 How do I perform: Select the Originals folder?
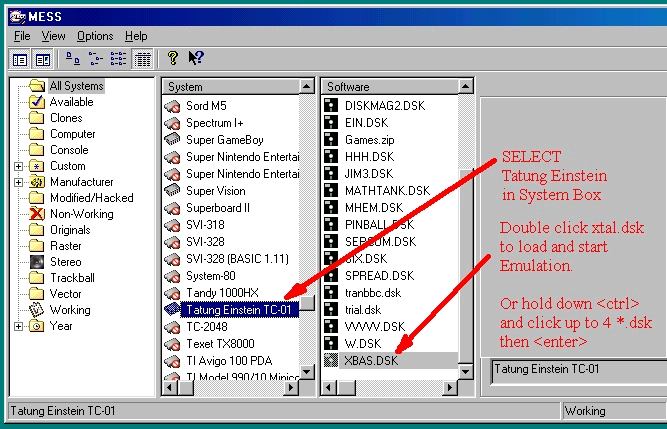(70, 230)
